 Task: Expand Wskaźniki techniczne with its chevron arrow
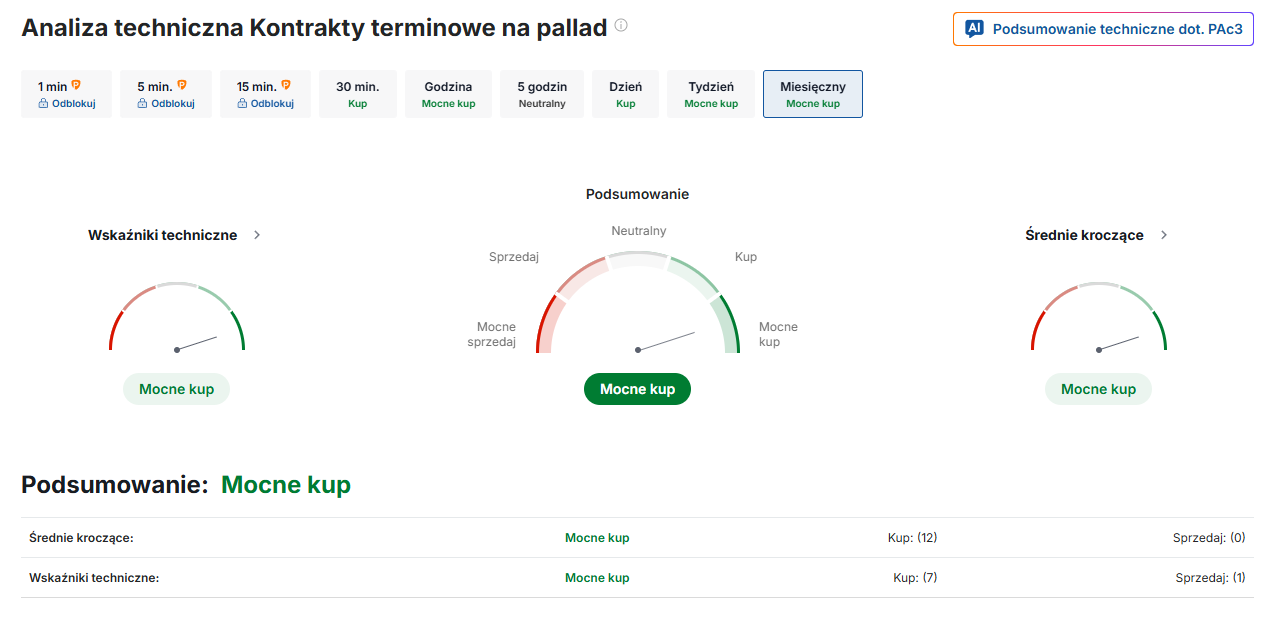[x=257, y=235]
